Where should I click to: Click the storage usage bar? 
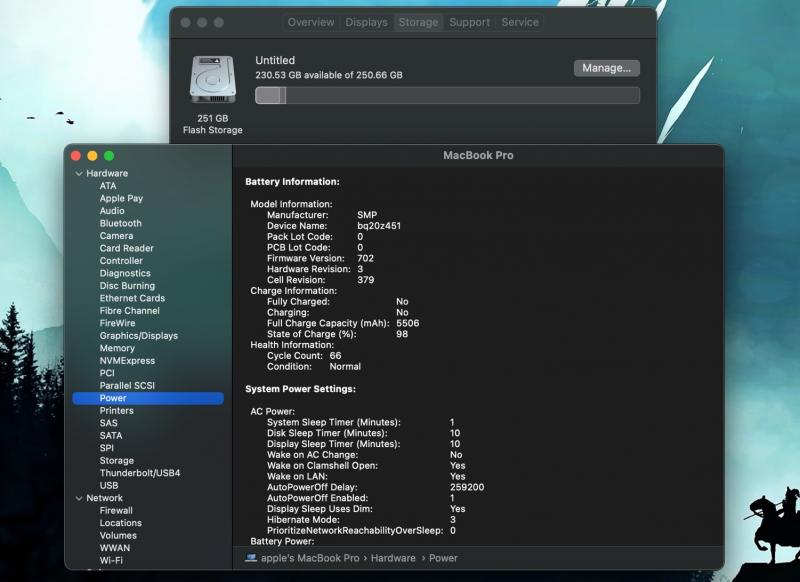pyautogui.click(x=447, y=95)
